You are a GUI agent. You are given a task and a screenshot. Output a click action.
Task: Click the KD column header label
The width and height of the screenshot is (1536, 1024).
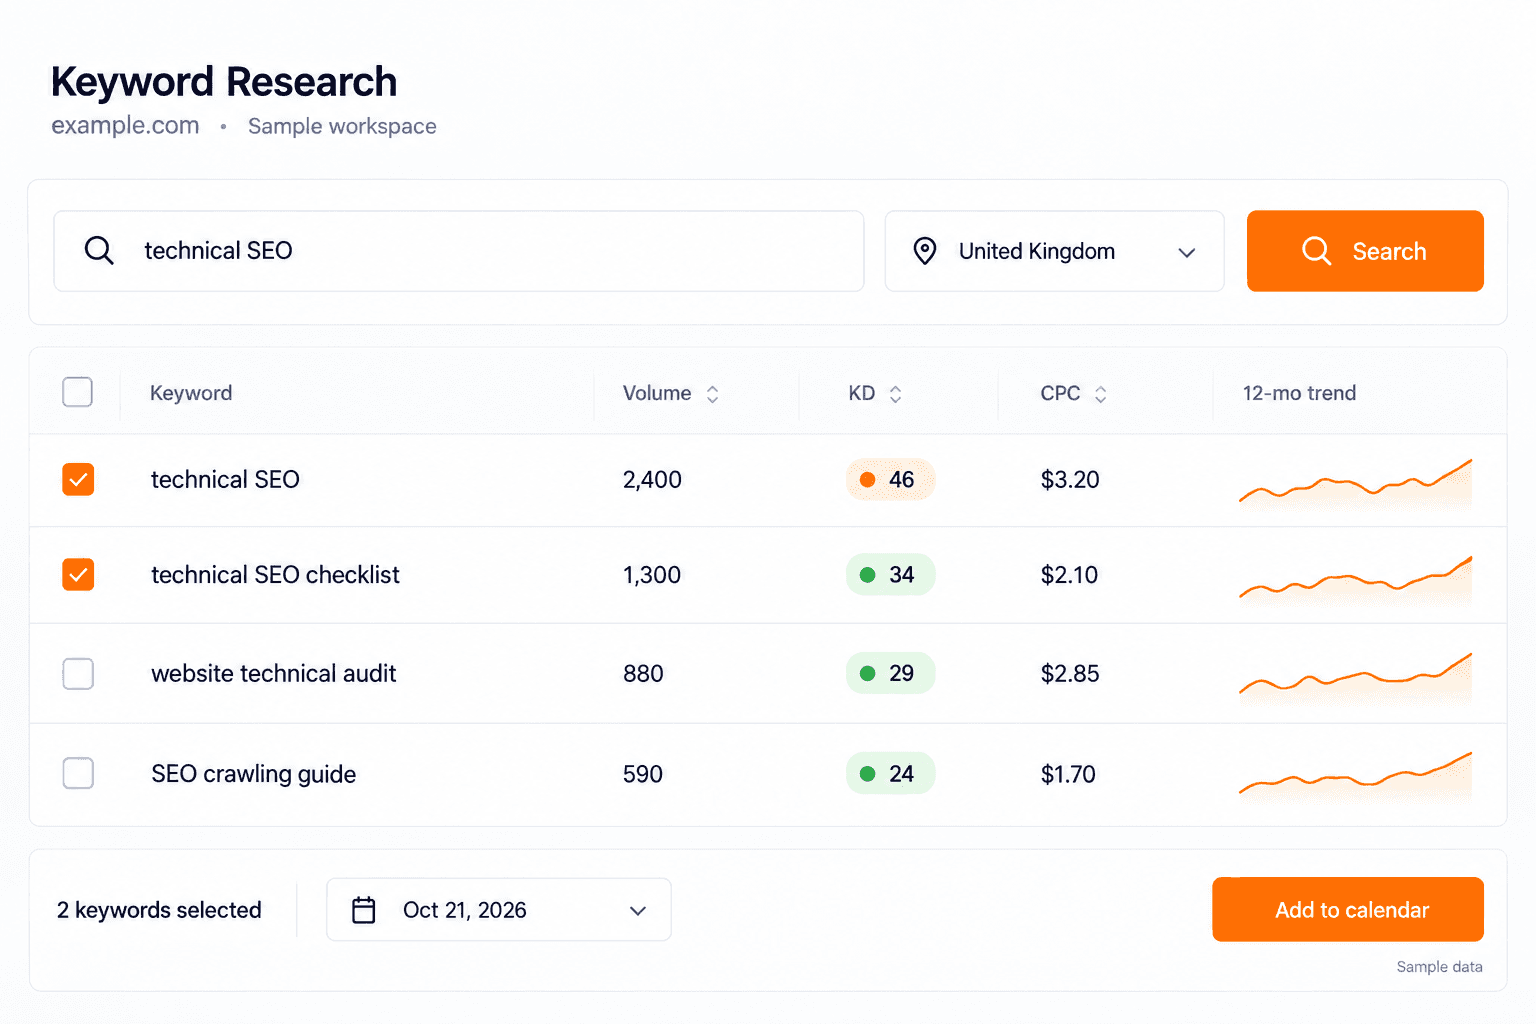(x=862, y=393)
